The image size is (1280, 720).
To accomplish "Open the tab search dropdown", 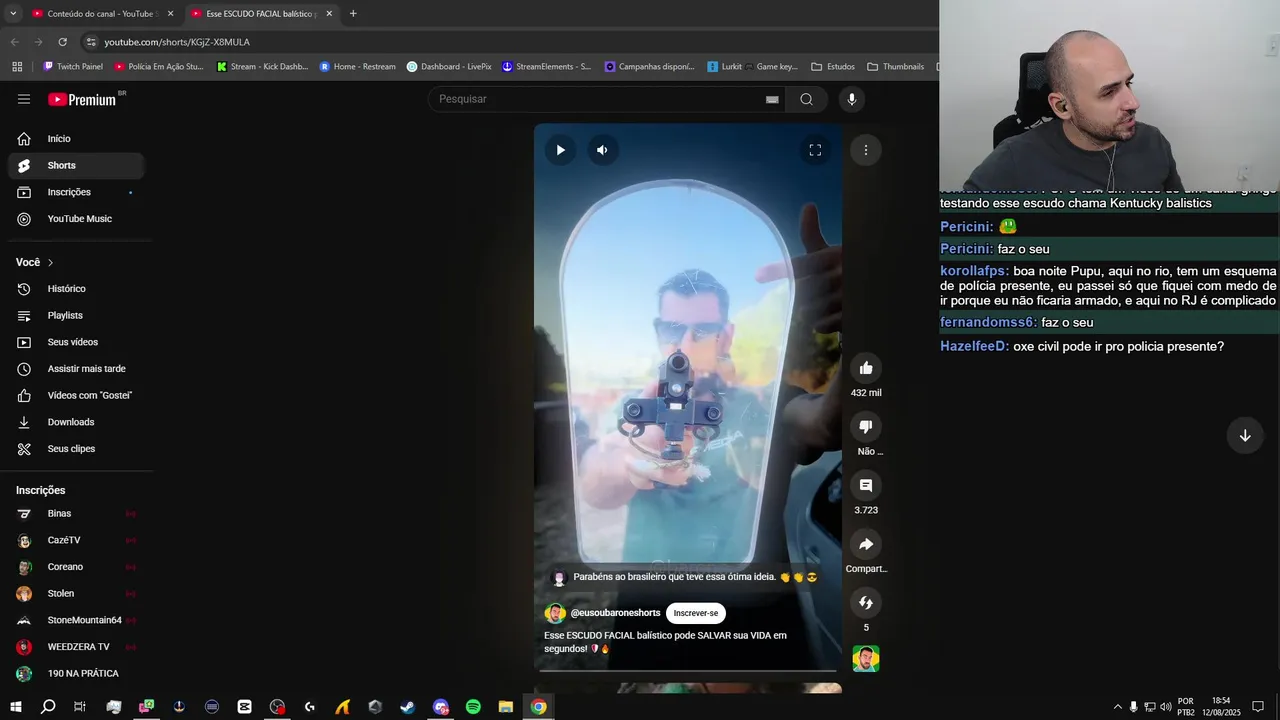I will point(13,14).
